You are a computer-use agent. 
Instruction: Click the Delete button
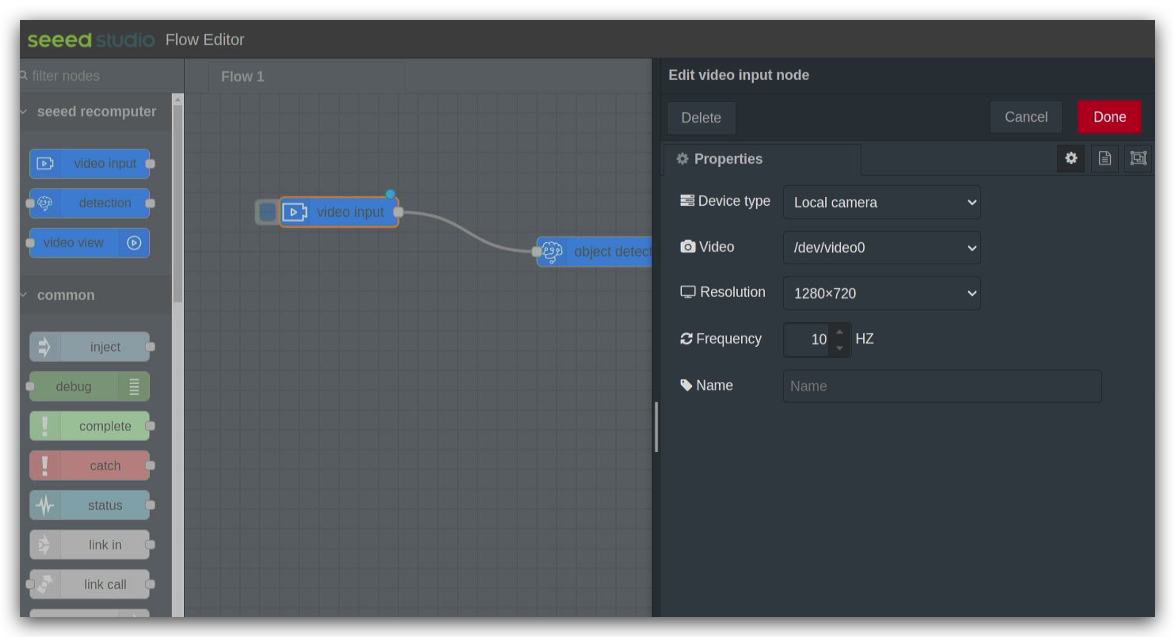pos(701,118)
